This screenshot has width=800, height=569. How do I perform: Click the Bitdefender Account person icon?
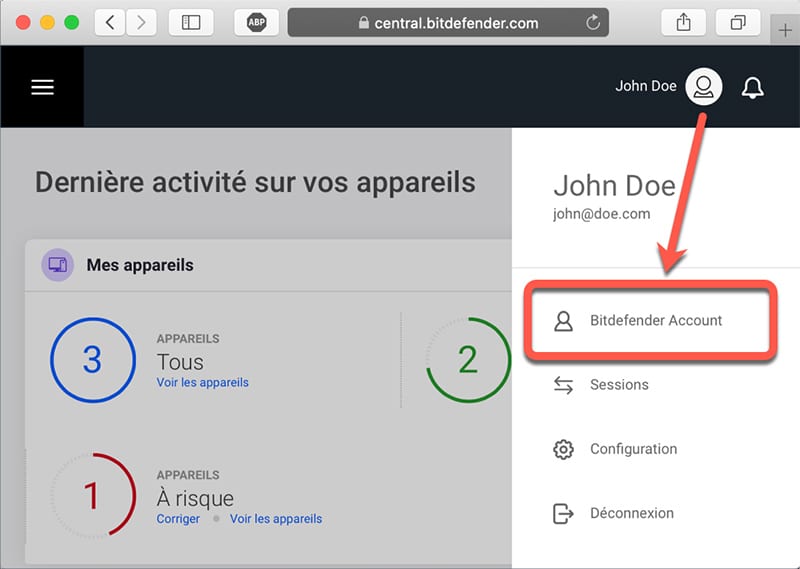pos(563,321)
